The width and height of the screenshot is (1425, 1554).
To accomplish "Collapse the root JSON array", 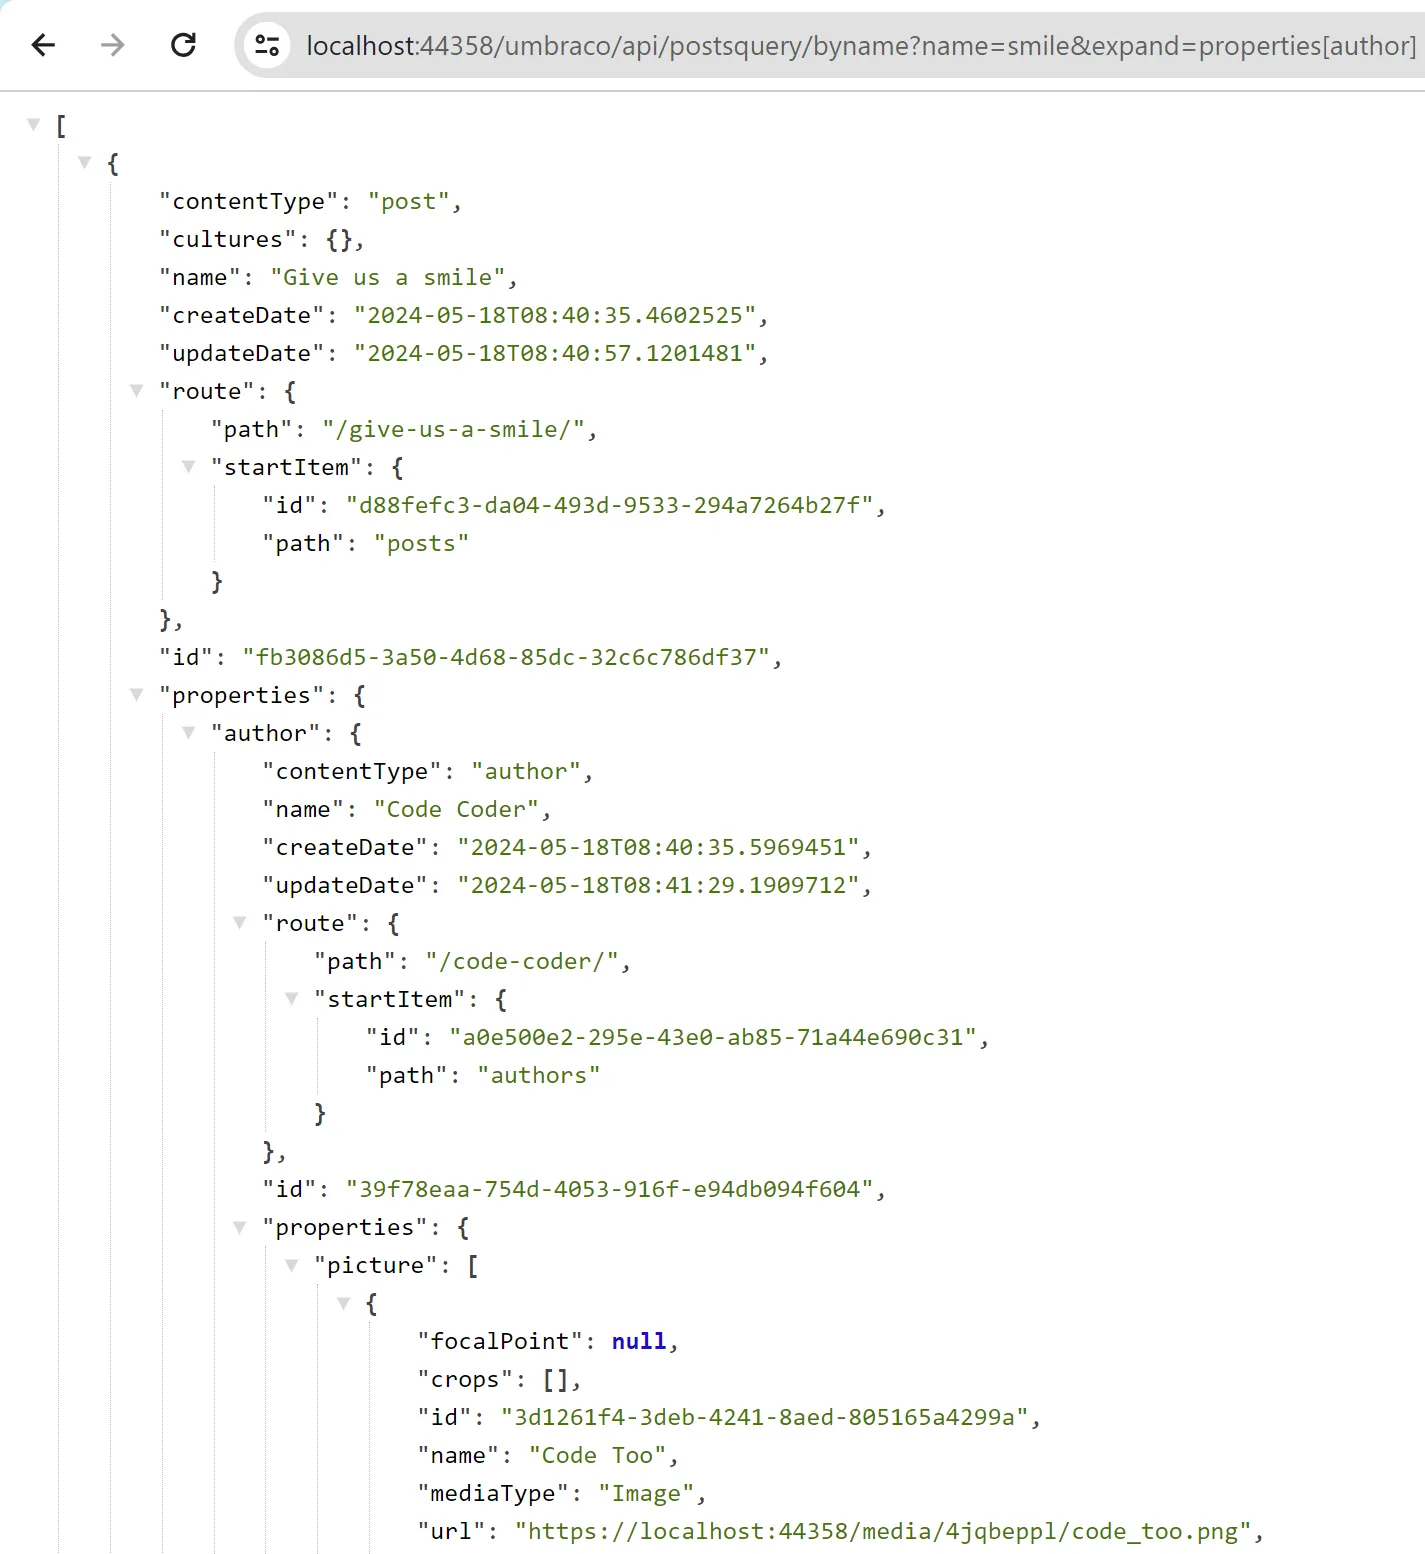I will pyautogui.click(x=34, y=124).
